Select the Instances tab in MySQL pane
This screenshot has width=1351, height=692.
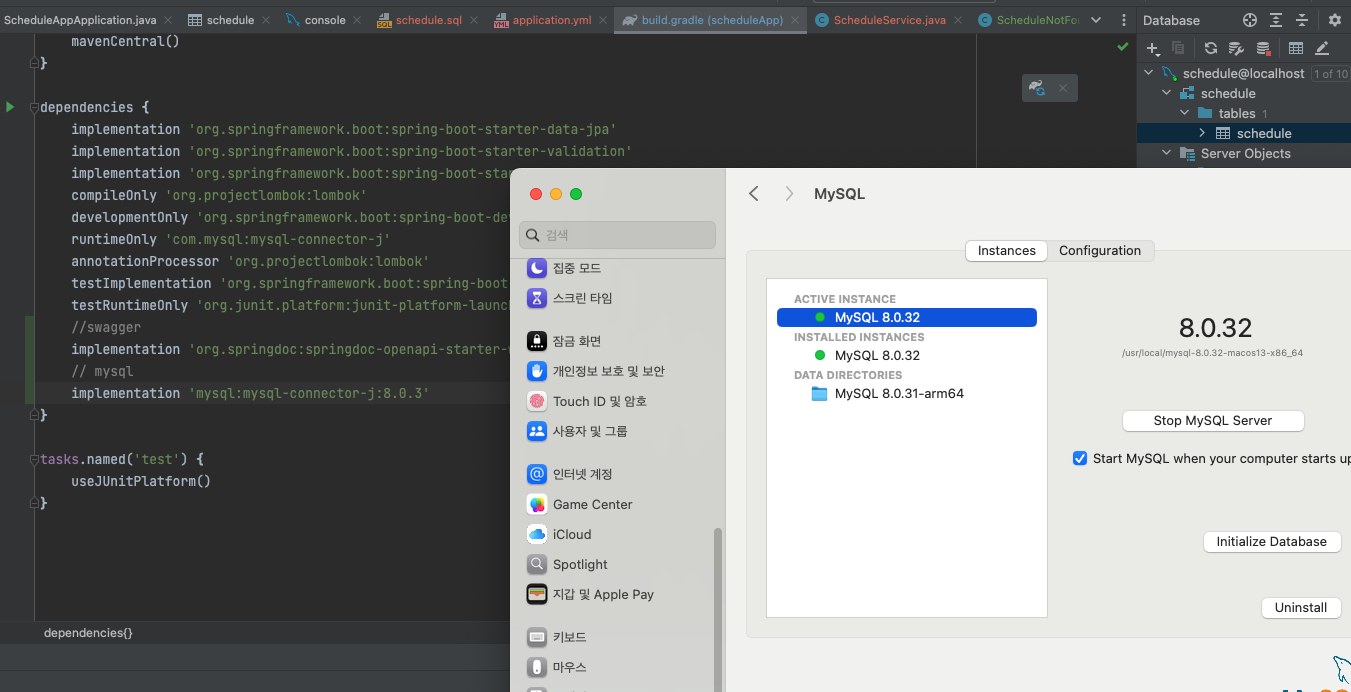(1006, 251)
